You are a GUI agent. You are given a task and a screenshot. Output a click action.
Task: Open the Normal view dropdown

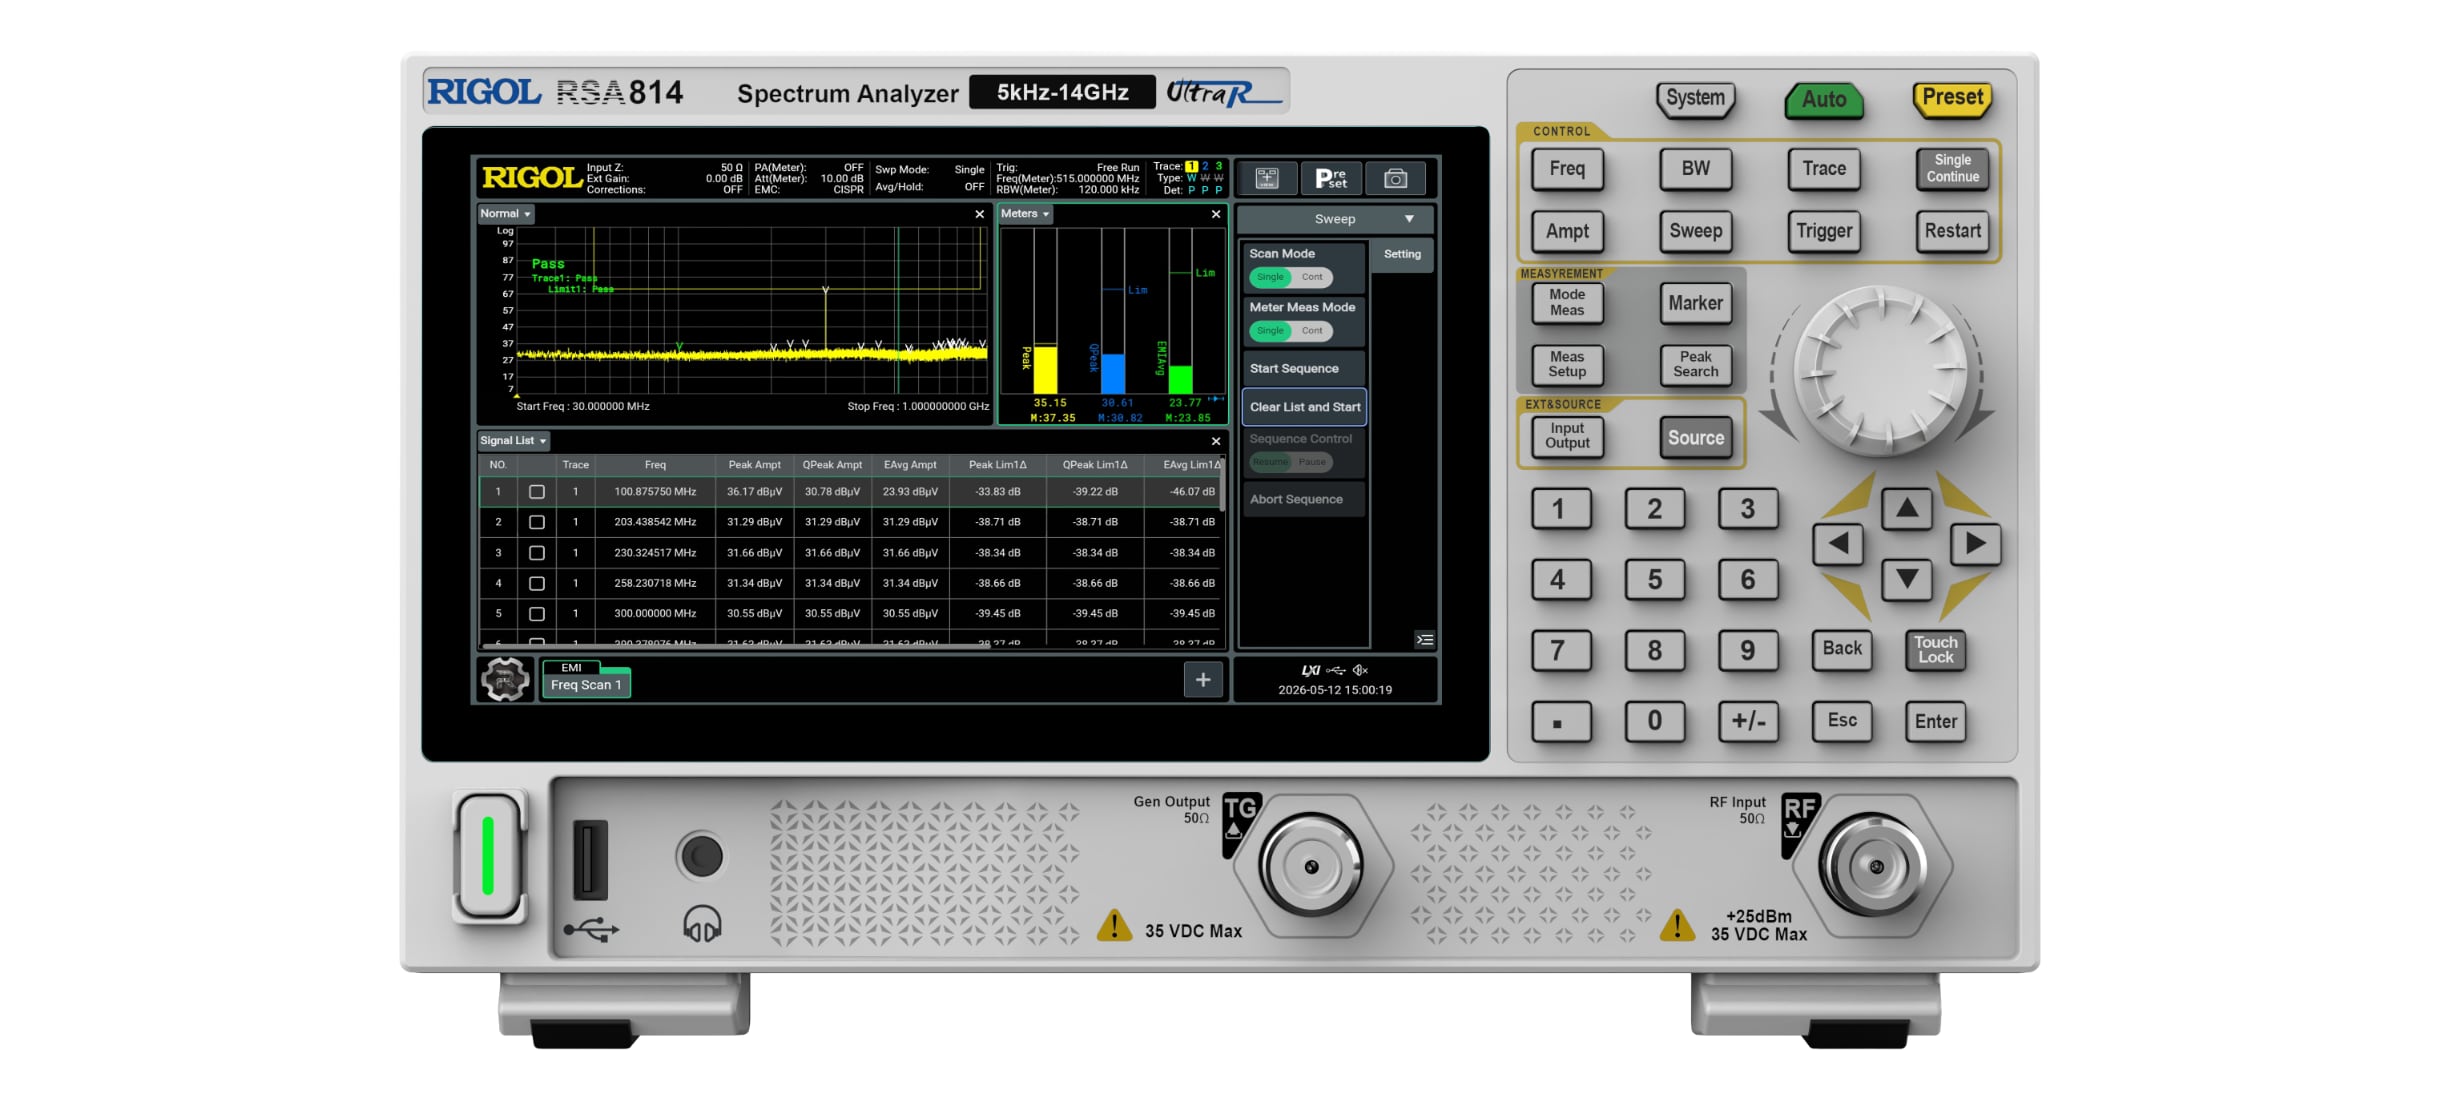coord(505,214)
